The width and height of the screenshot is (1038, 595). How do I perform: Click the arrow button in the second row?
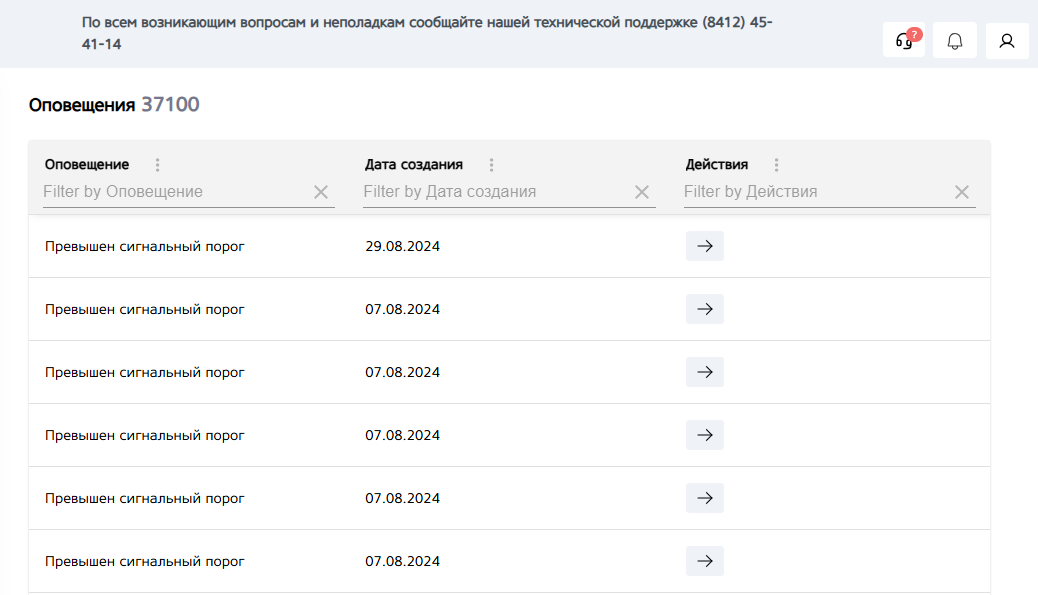coord(705,309)
